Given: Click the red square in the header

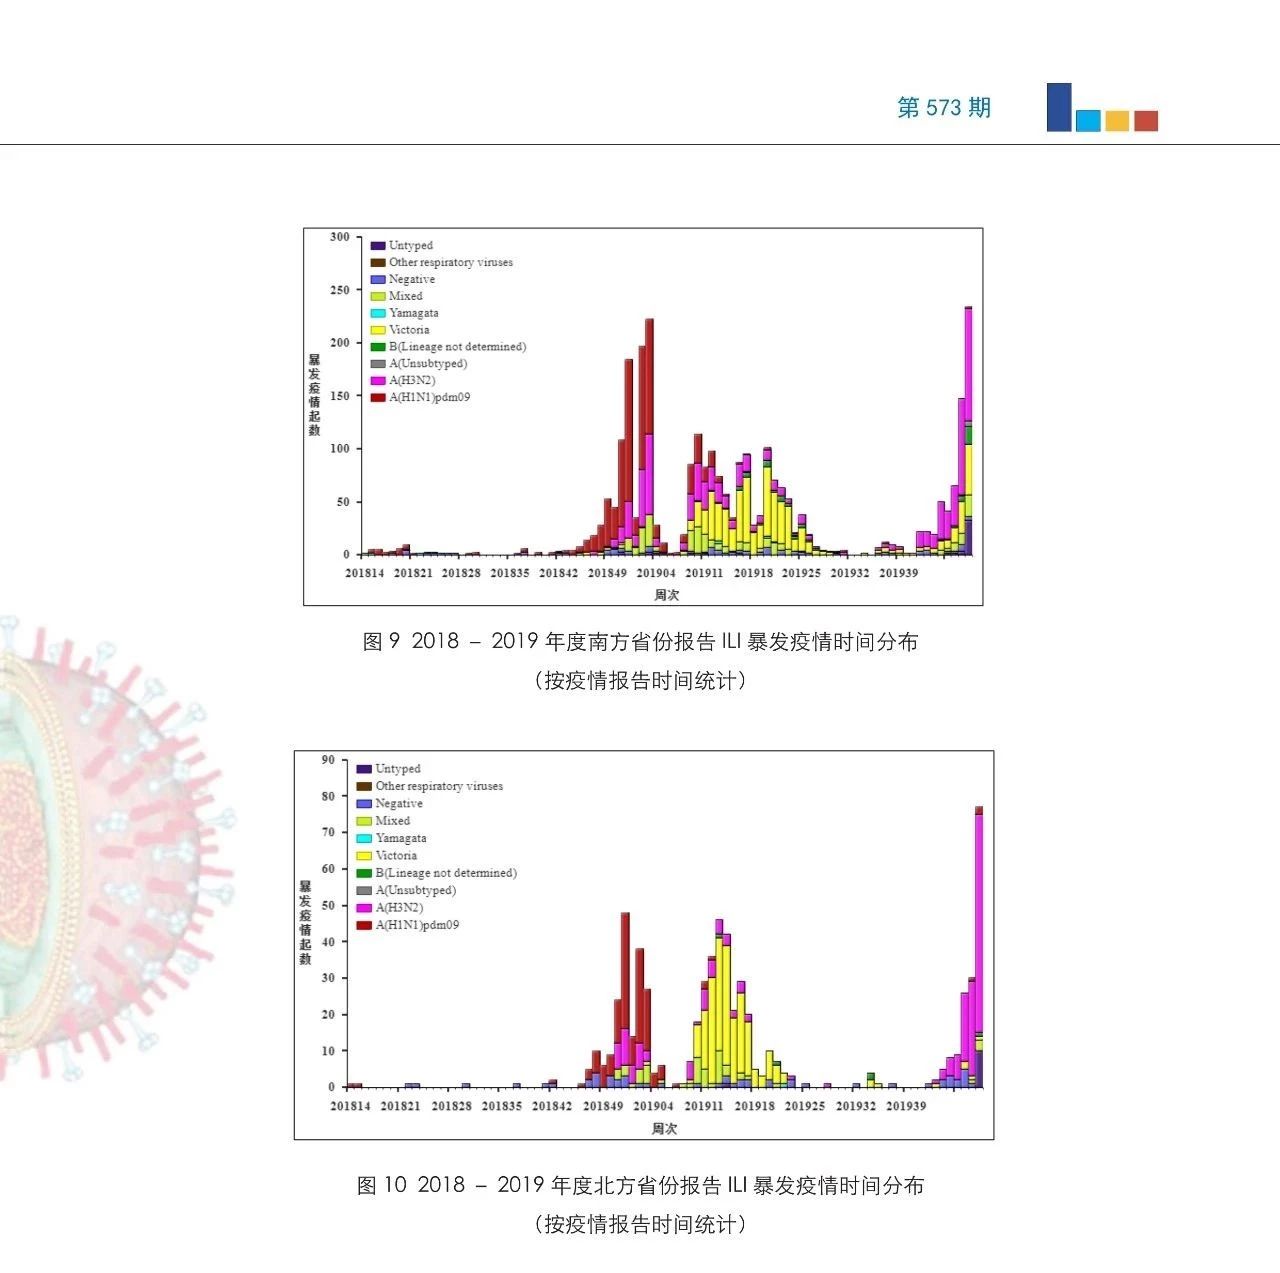Looking at the screenshot, I should [1146, 121].
